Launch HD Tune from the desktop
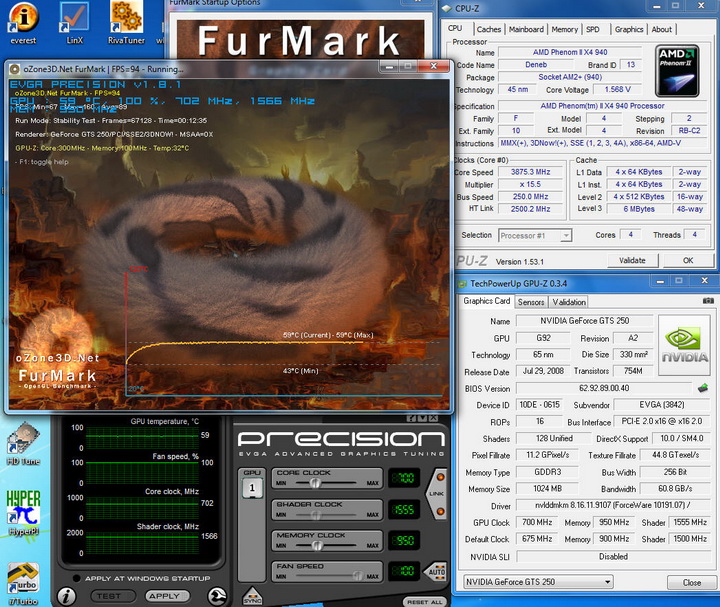 click(23, 444)
